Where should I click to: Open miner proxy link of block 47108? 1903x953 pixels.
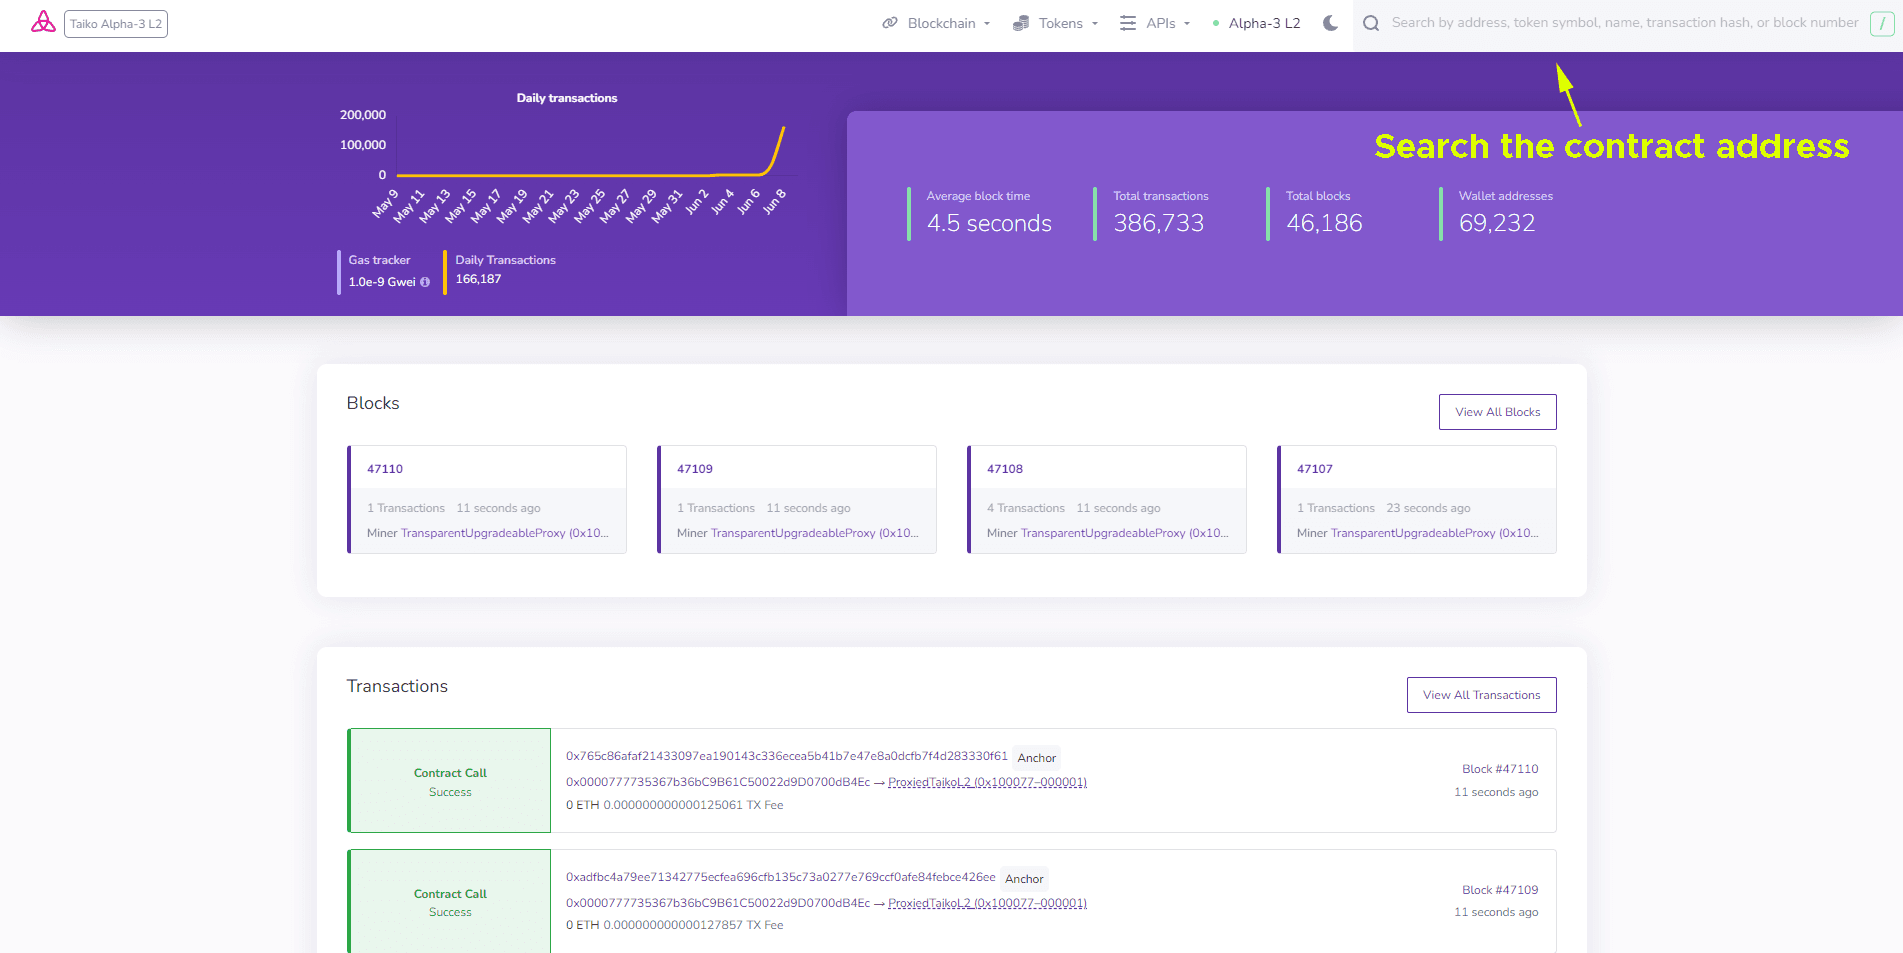pyautogui.click(x=1125, y=533)
